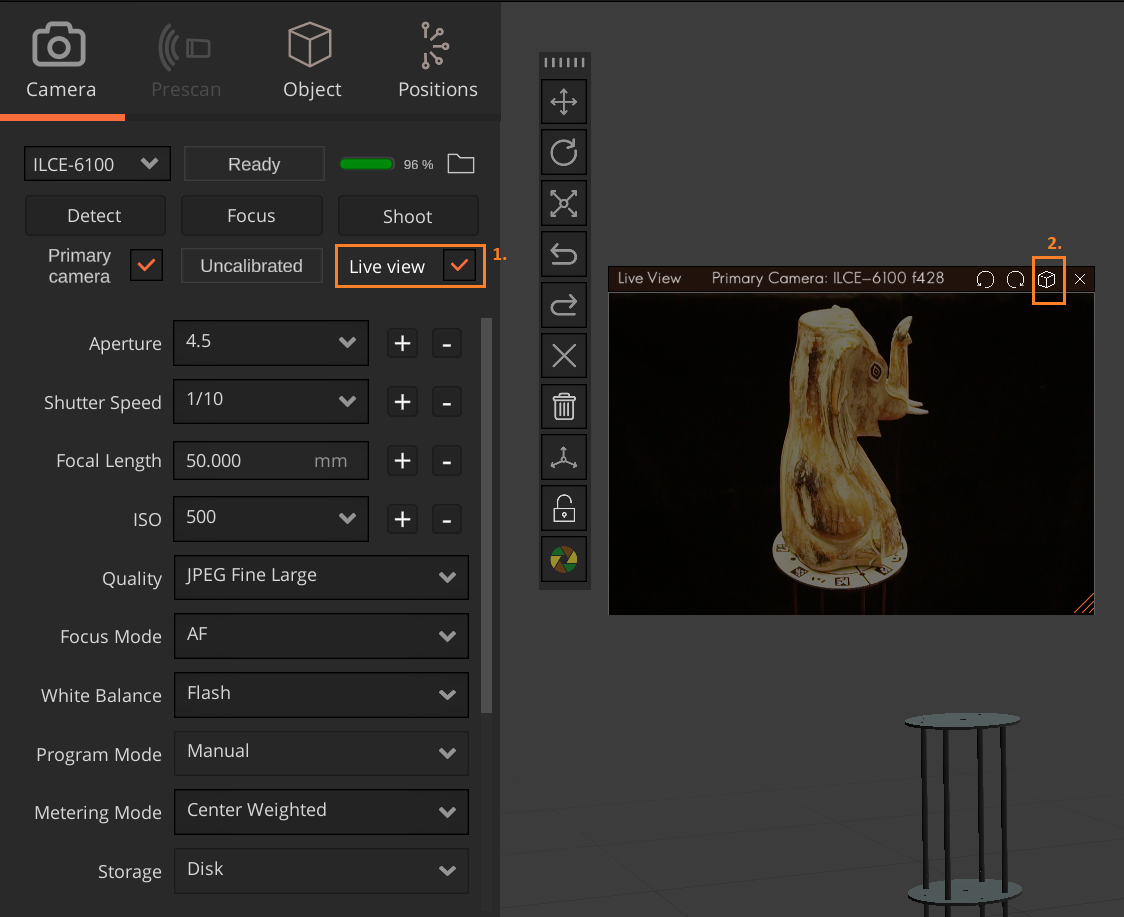The image size is (1124, 917).
Task: Click the toolbar drag handle grip
Action: [564, 62]
